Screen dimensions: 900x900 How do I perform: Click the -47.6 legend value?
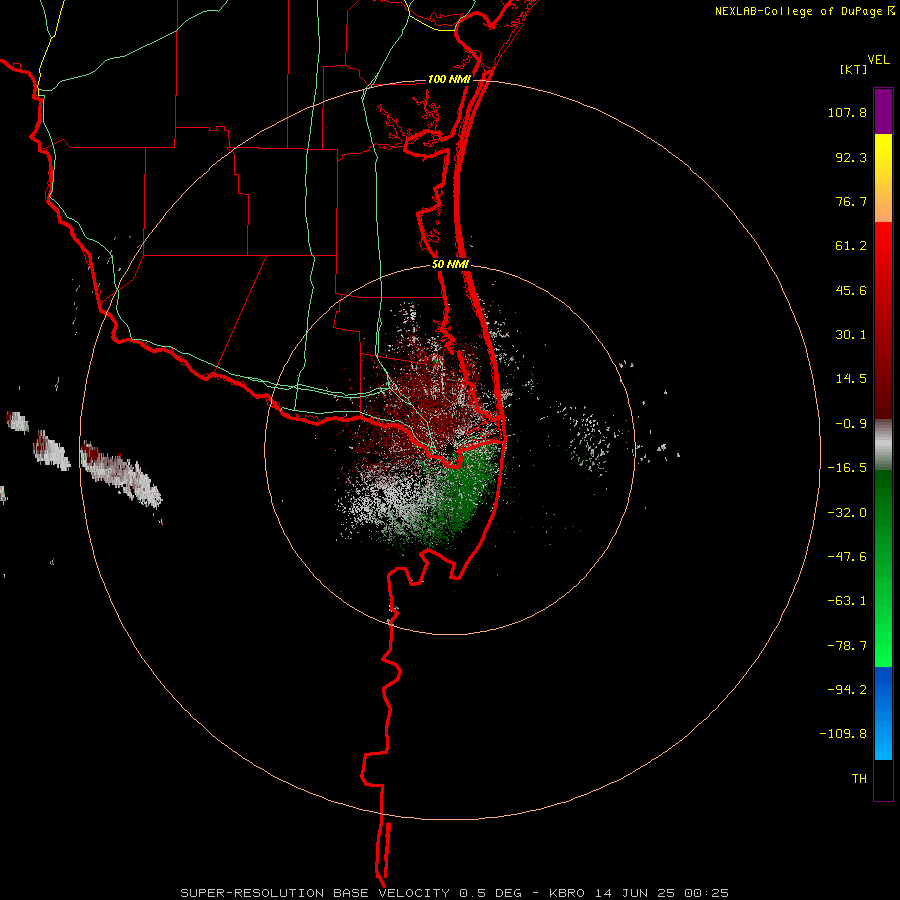(x=847, y=557)
